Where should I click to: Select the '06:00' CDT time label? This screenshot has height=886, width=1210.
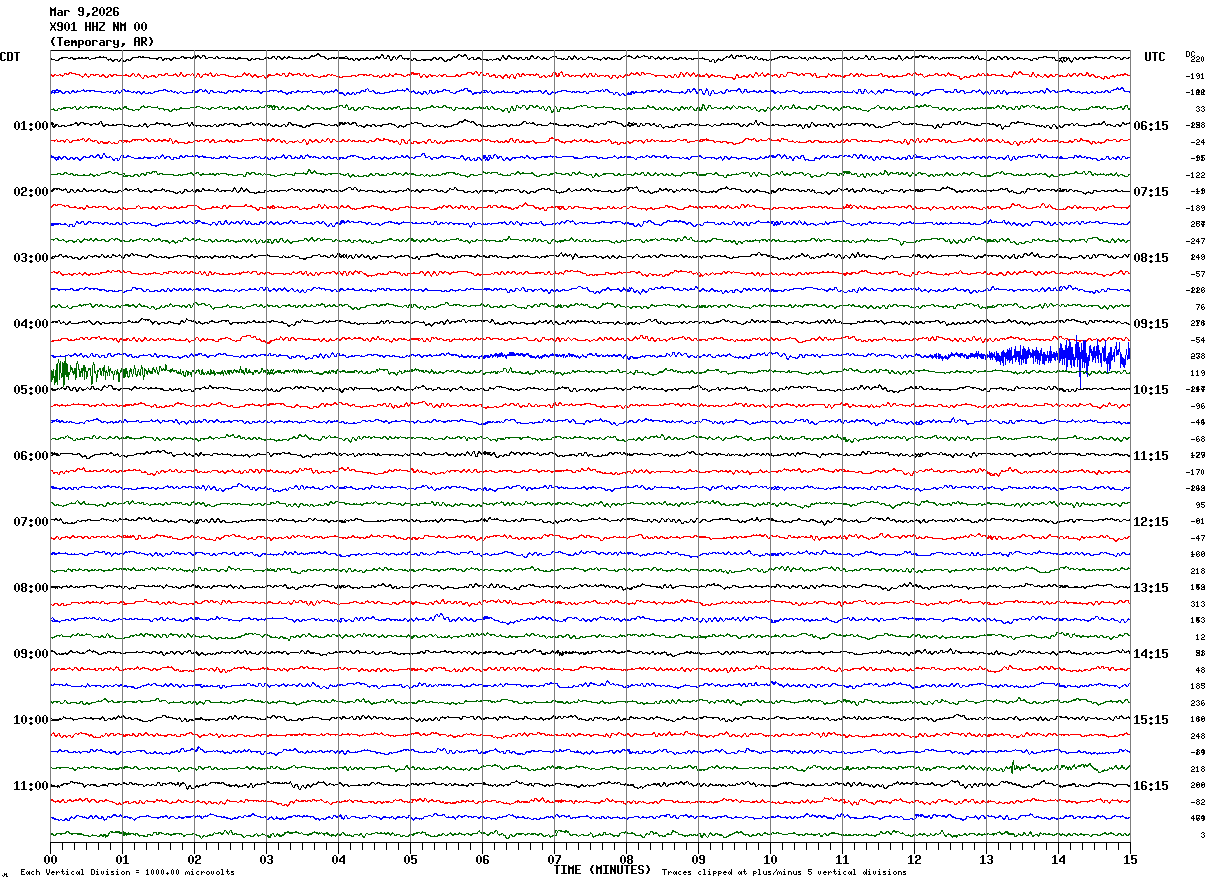pyautogui.click(x=31, y=456)
